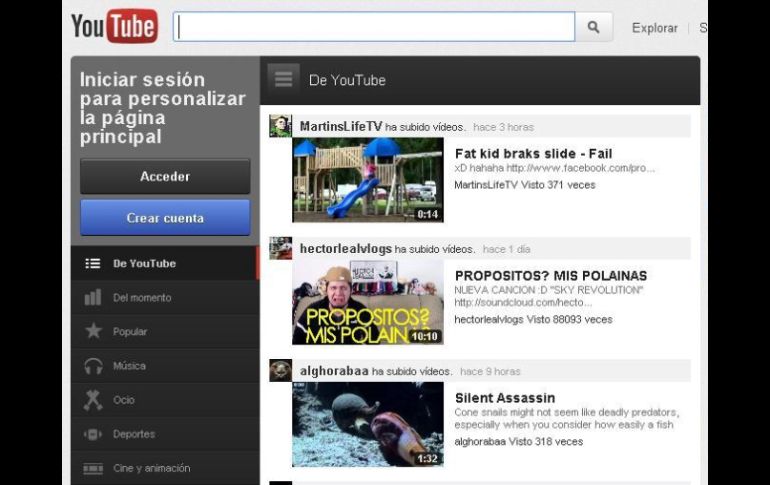Click the Popular star icon
The width and height of the screenshot is (770, 485).
click(93, 331)
